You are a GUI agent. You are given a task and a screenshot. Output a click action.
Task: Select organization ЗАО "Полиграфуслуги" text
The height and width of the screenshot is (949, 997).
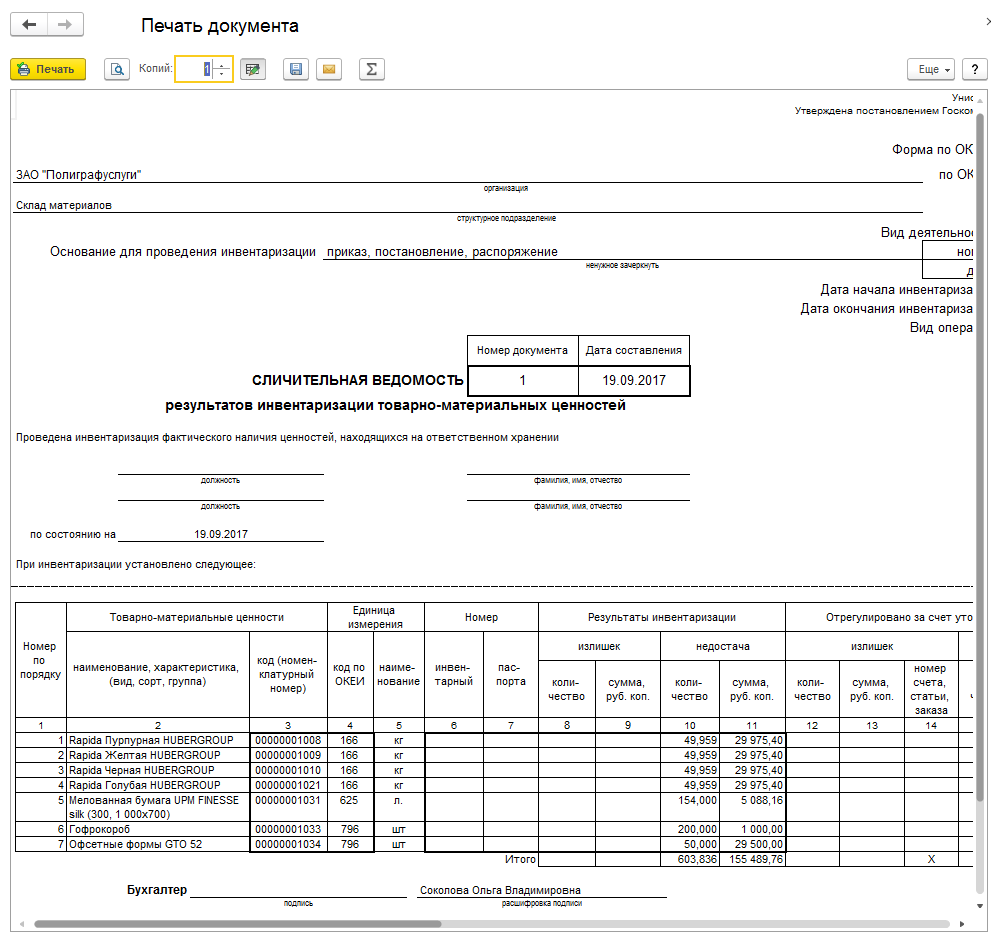pos(78,175)
